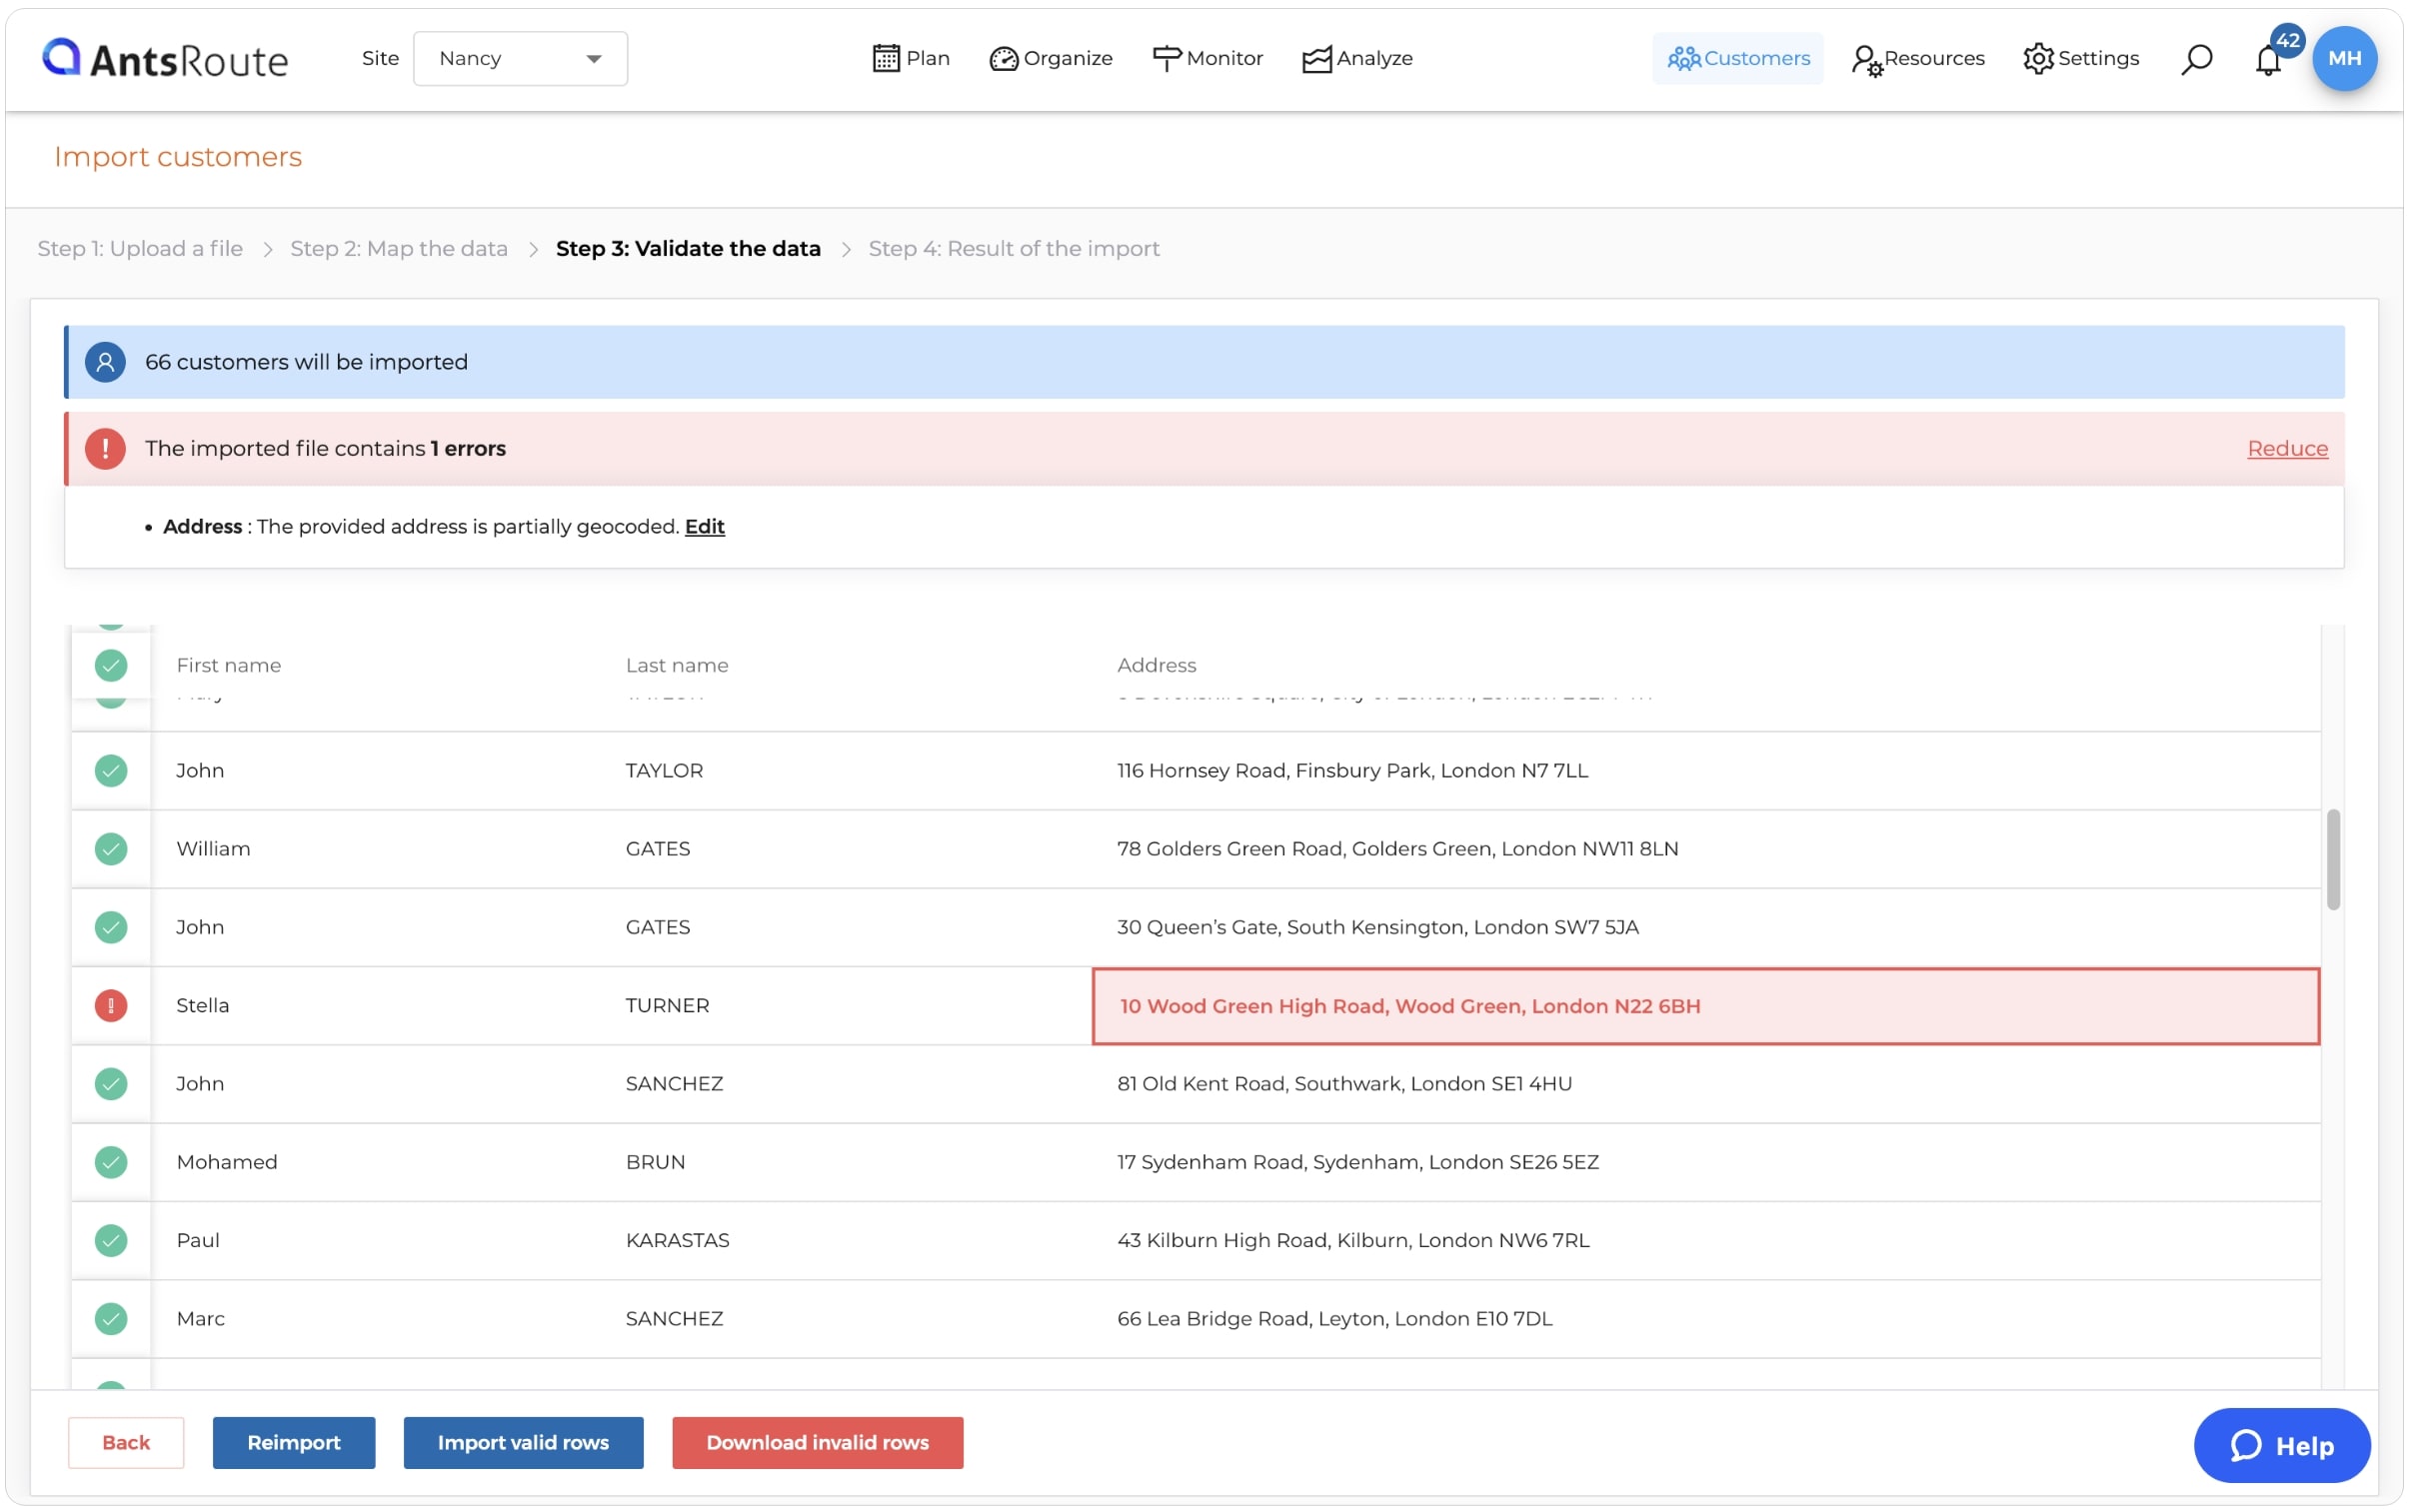Open the Resources menu
The height and width of the screenshot is (1512, 2409).
(x=1917, y=58)
